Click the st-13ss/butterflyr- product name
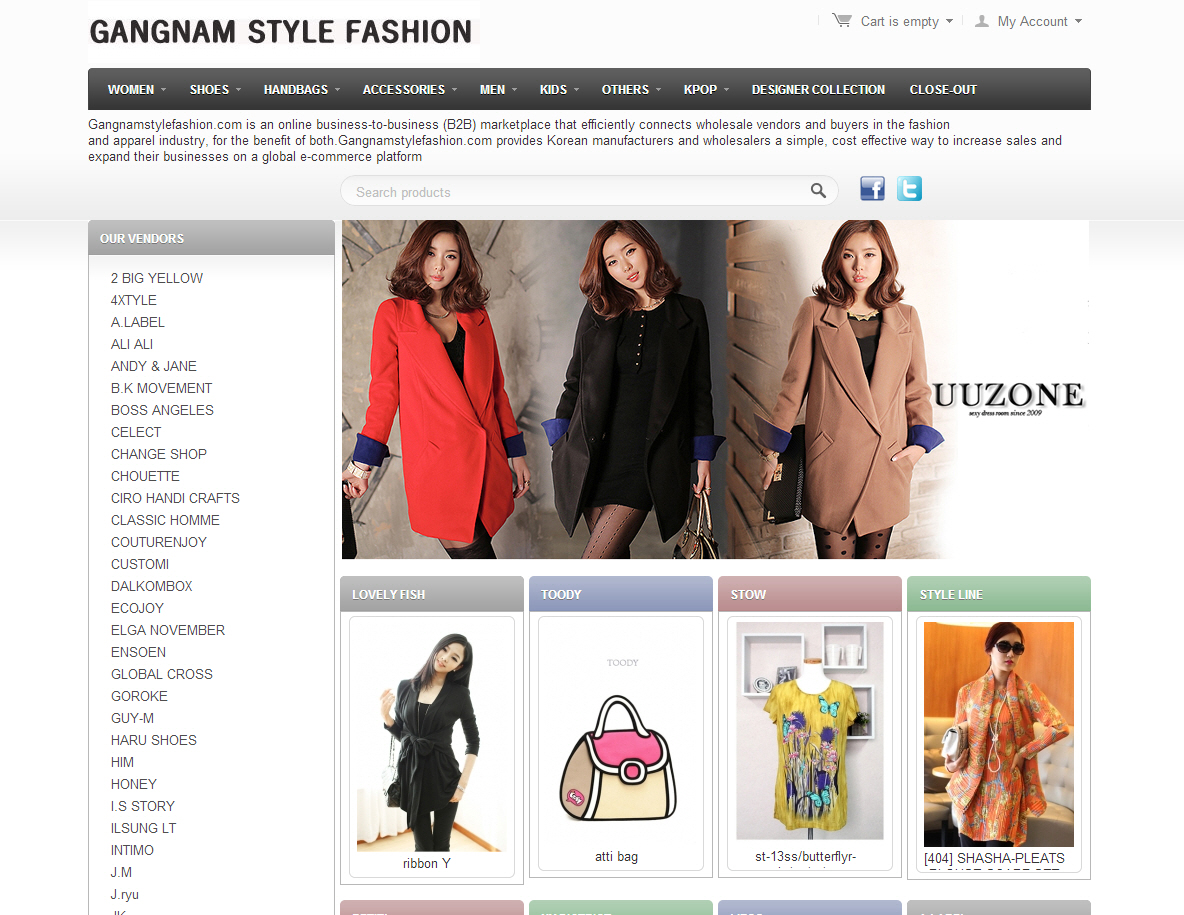1184x915 pixels. (806, 857)
